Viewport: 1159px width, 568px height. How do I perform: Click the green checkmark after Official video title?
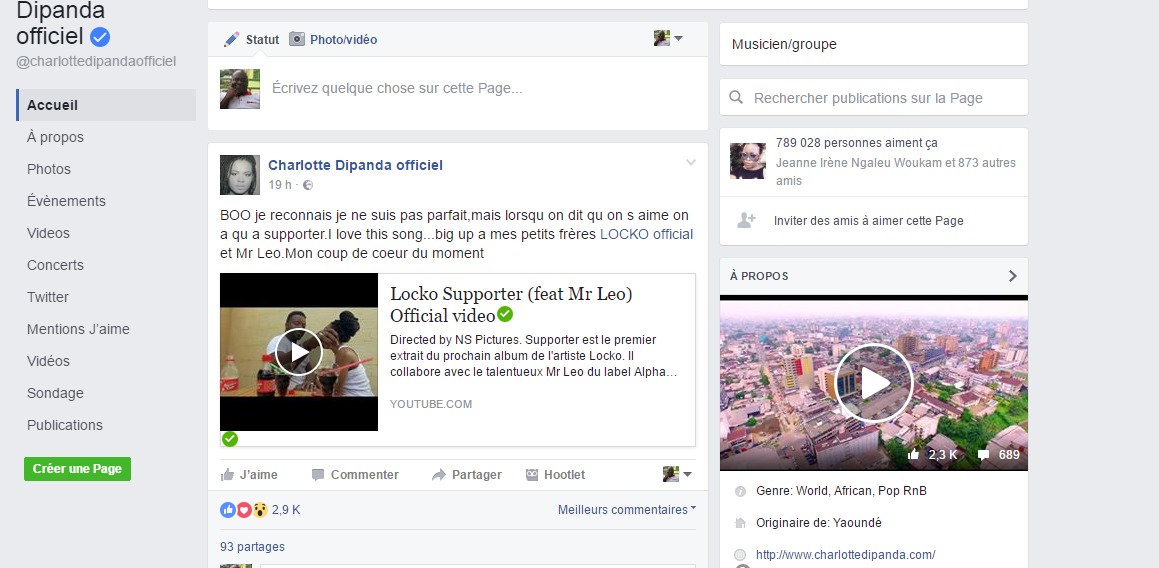(505, 315)
